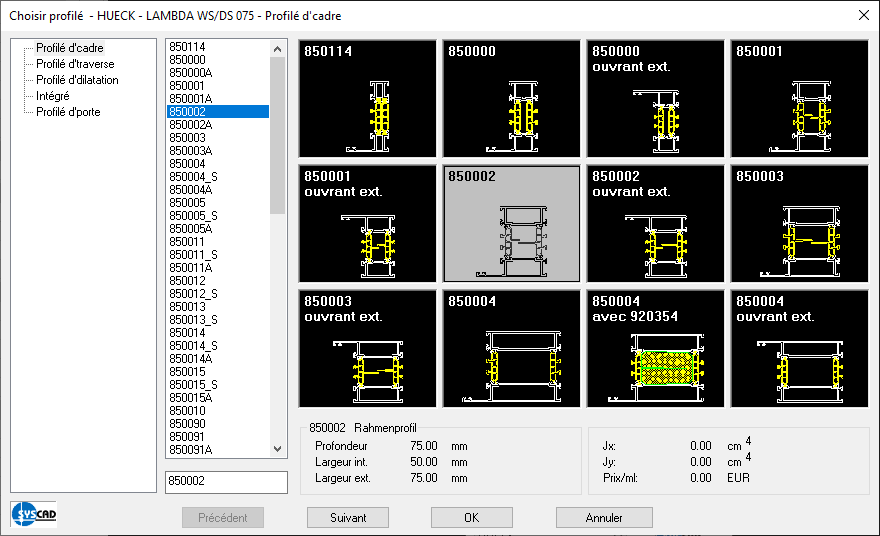Screen dimensions: 880x536
Task: Select the plain 850003 profile thumbnail
Action: coord(799,224)
